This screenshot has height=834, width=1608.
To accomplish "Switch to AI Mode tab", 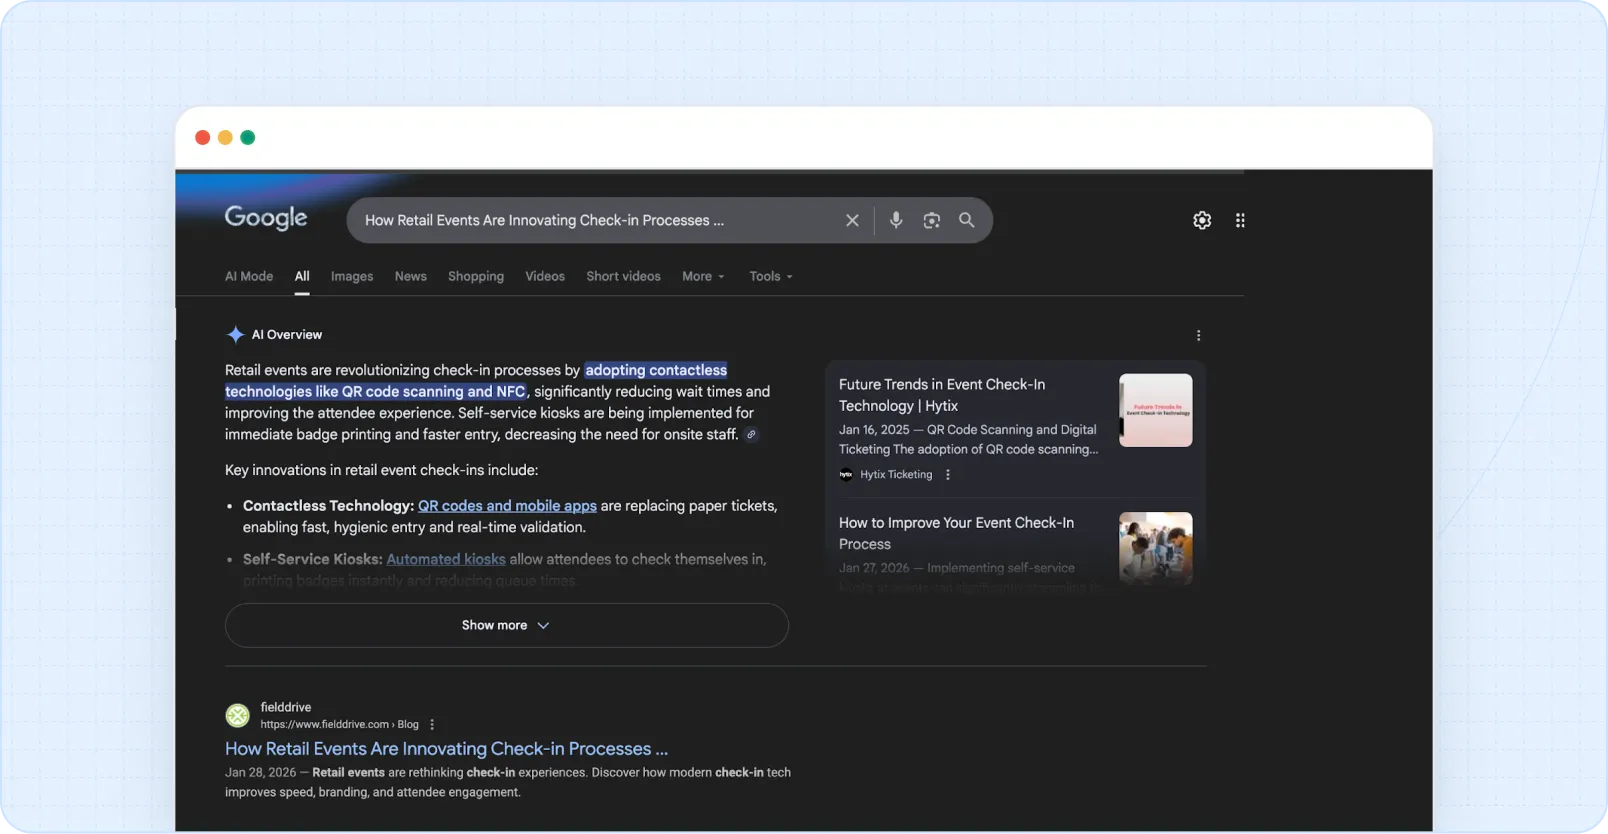I will coord(249,276).
